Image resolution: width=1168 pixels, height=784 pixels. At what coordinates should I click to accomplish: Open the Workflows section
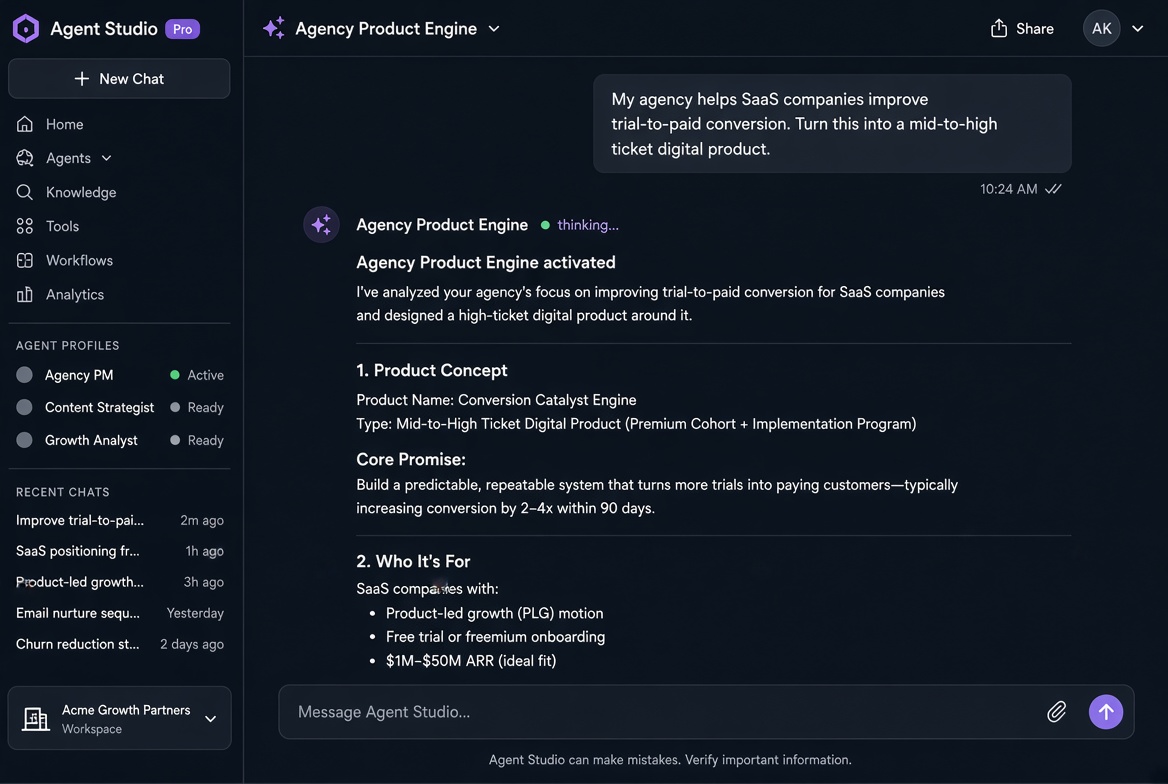click(x=80, y=260)
